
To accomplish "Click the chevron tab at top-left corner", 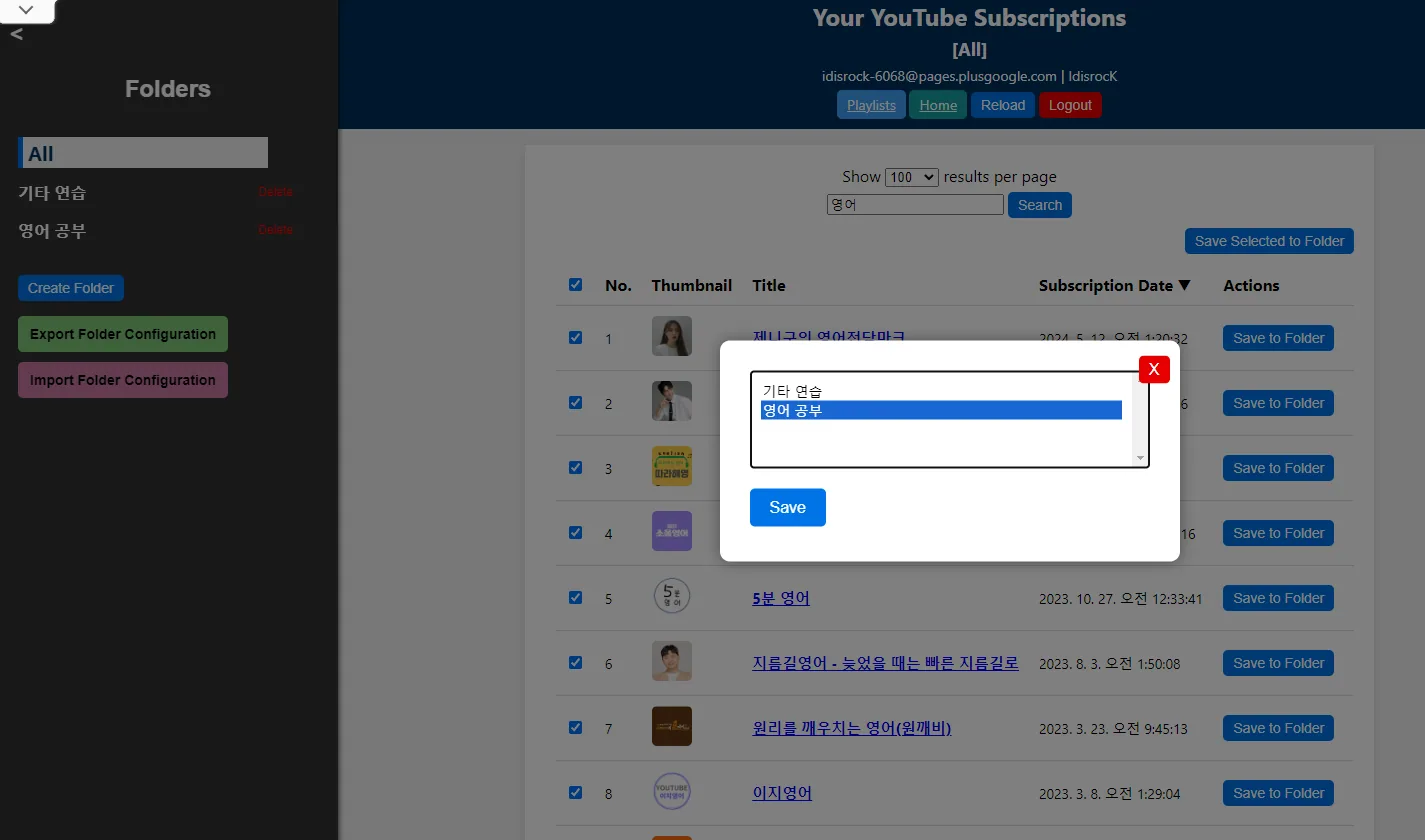I will click(27, 10).
